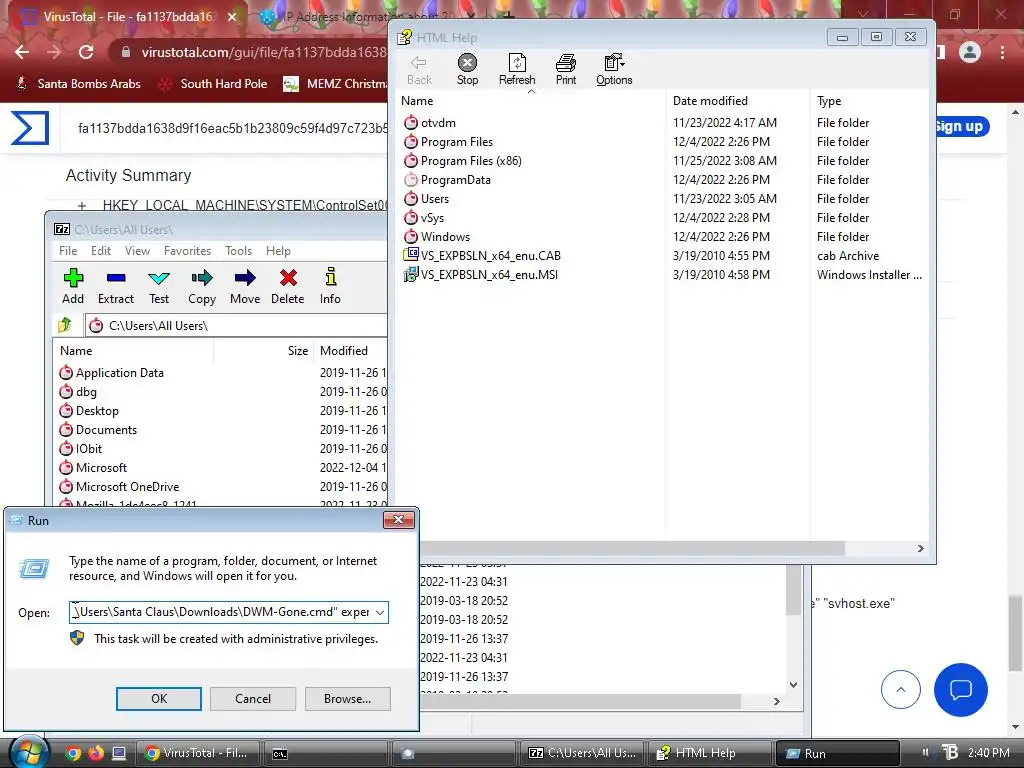Select the vSys folder in HTML Help
Viewport: 1024px width, 768px height.
[x=424, y=217]
